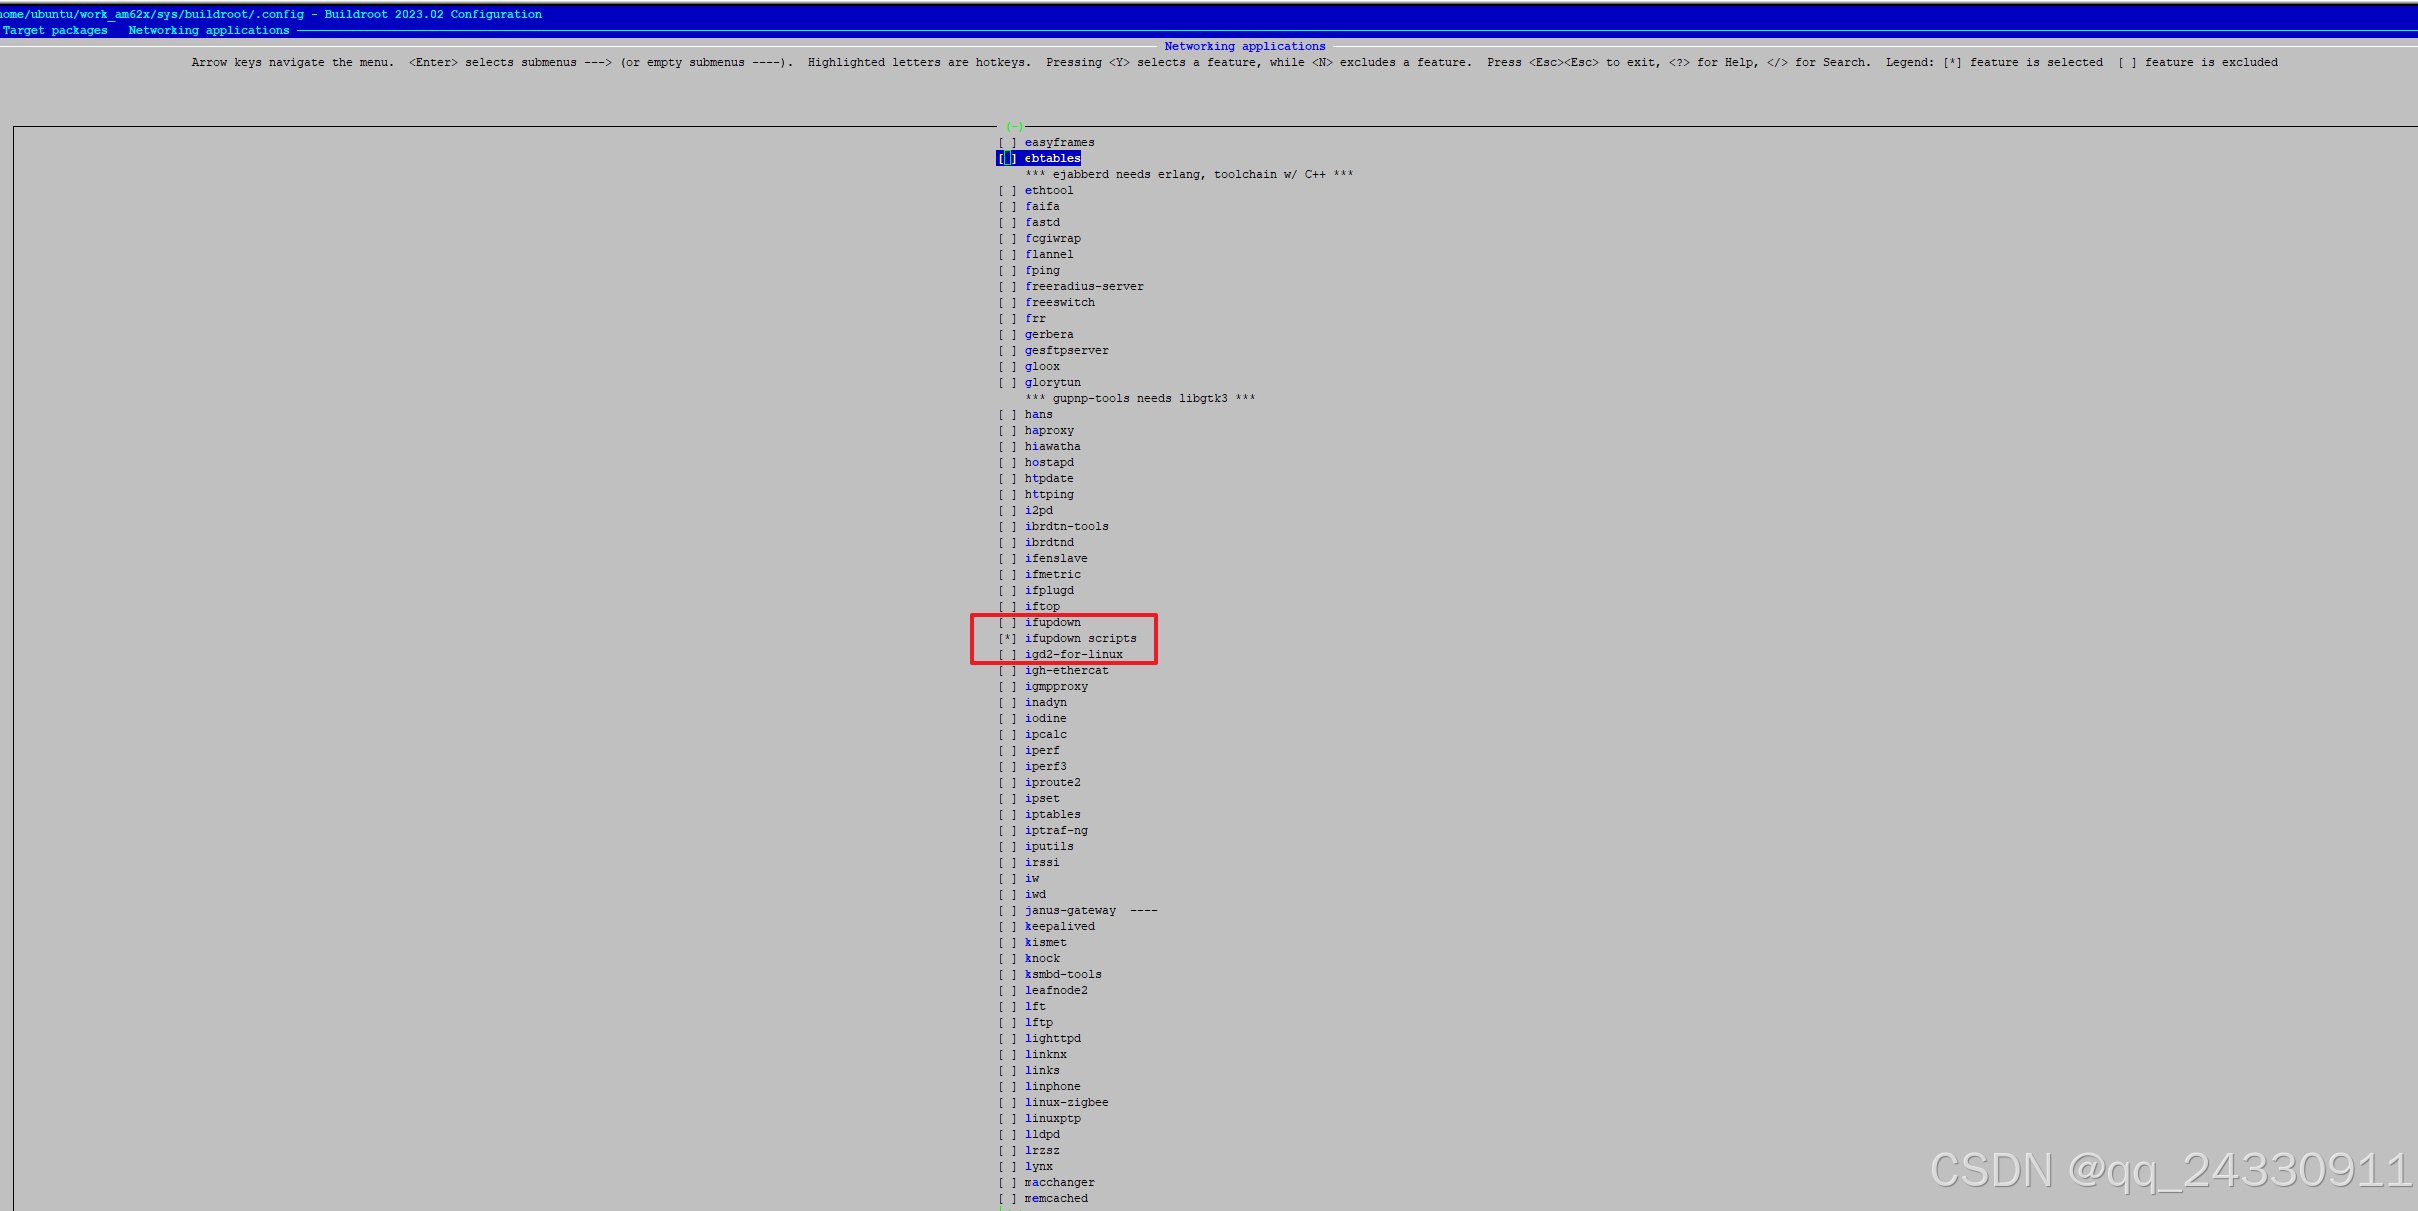Enable the ethtool package
The image size is (2418, 1211).
click(x=1008, y=190)
